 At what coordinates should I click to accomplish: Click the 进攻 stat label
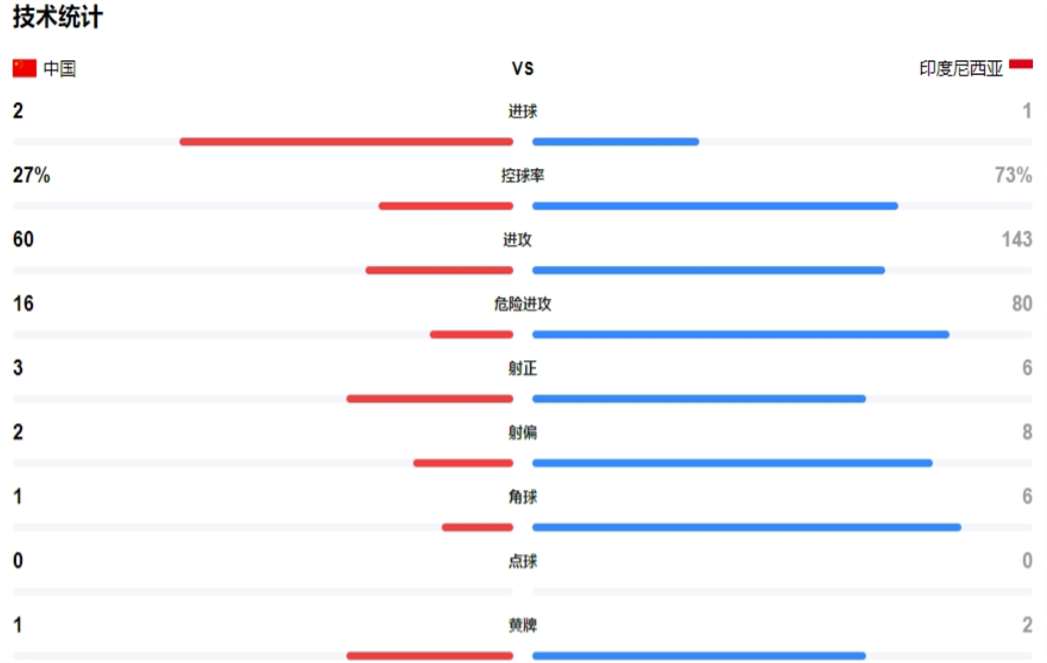pyautogui.click(x=517, y=240)
